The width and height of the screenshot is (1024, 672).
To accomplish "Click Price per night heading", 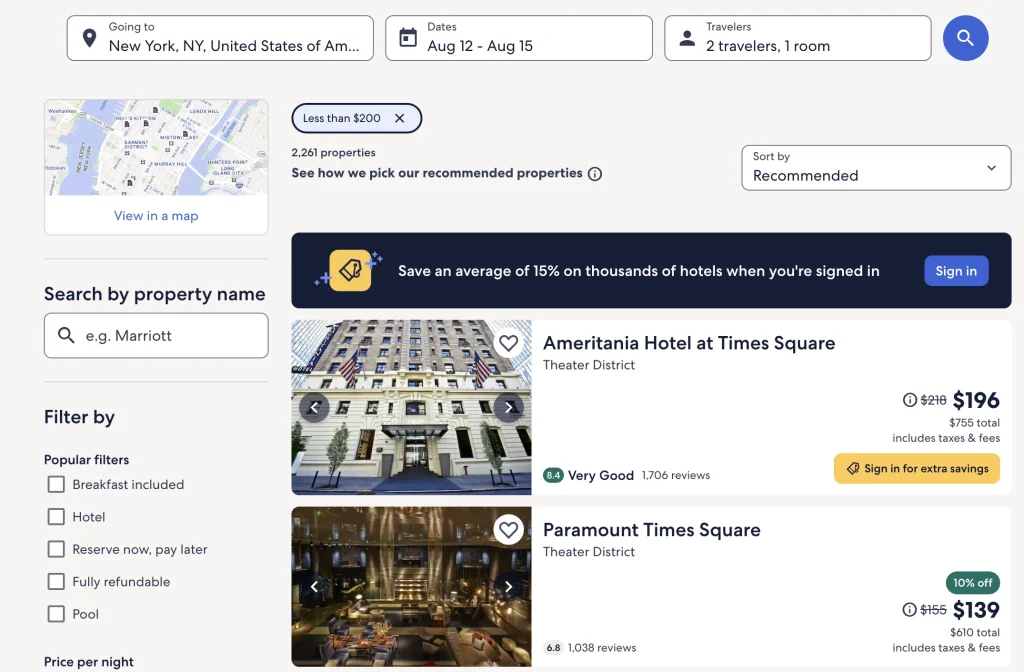I will [89, 662].
